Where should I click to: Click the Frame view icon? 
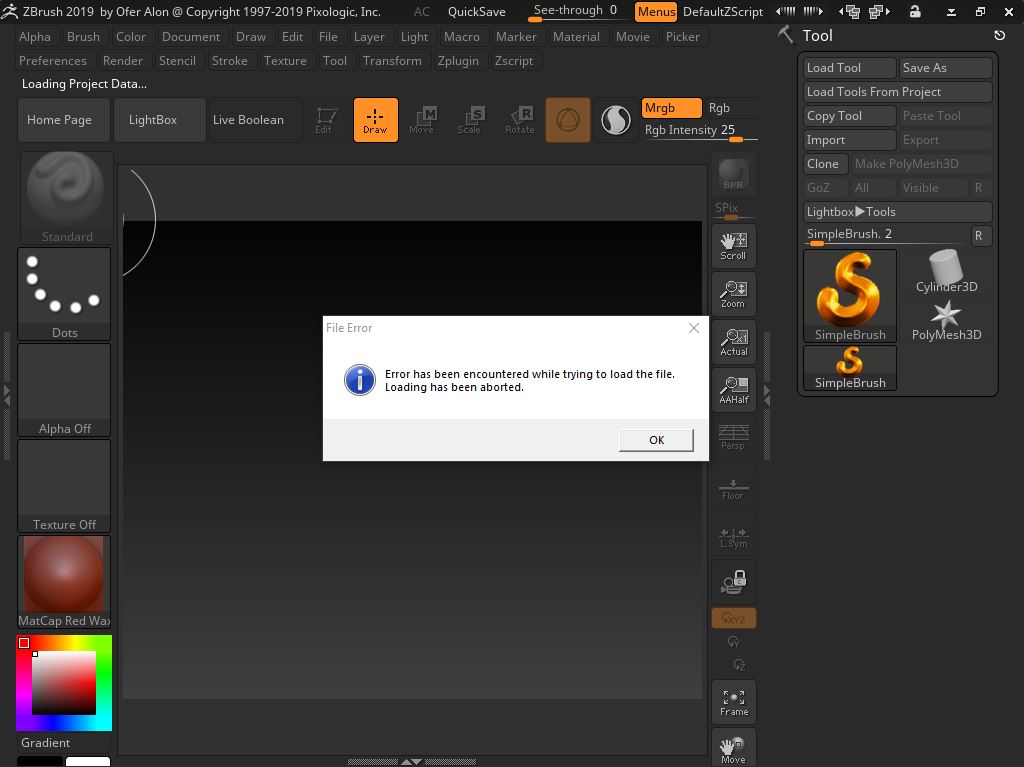[x=733, y=702]
